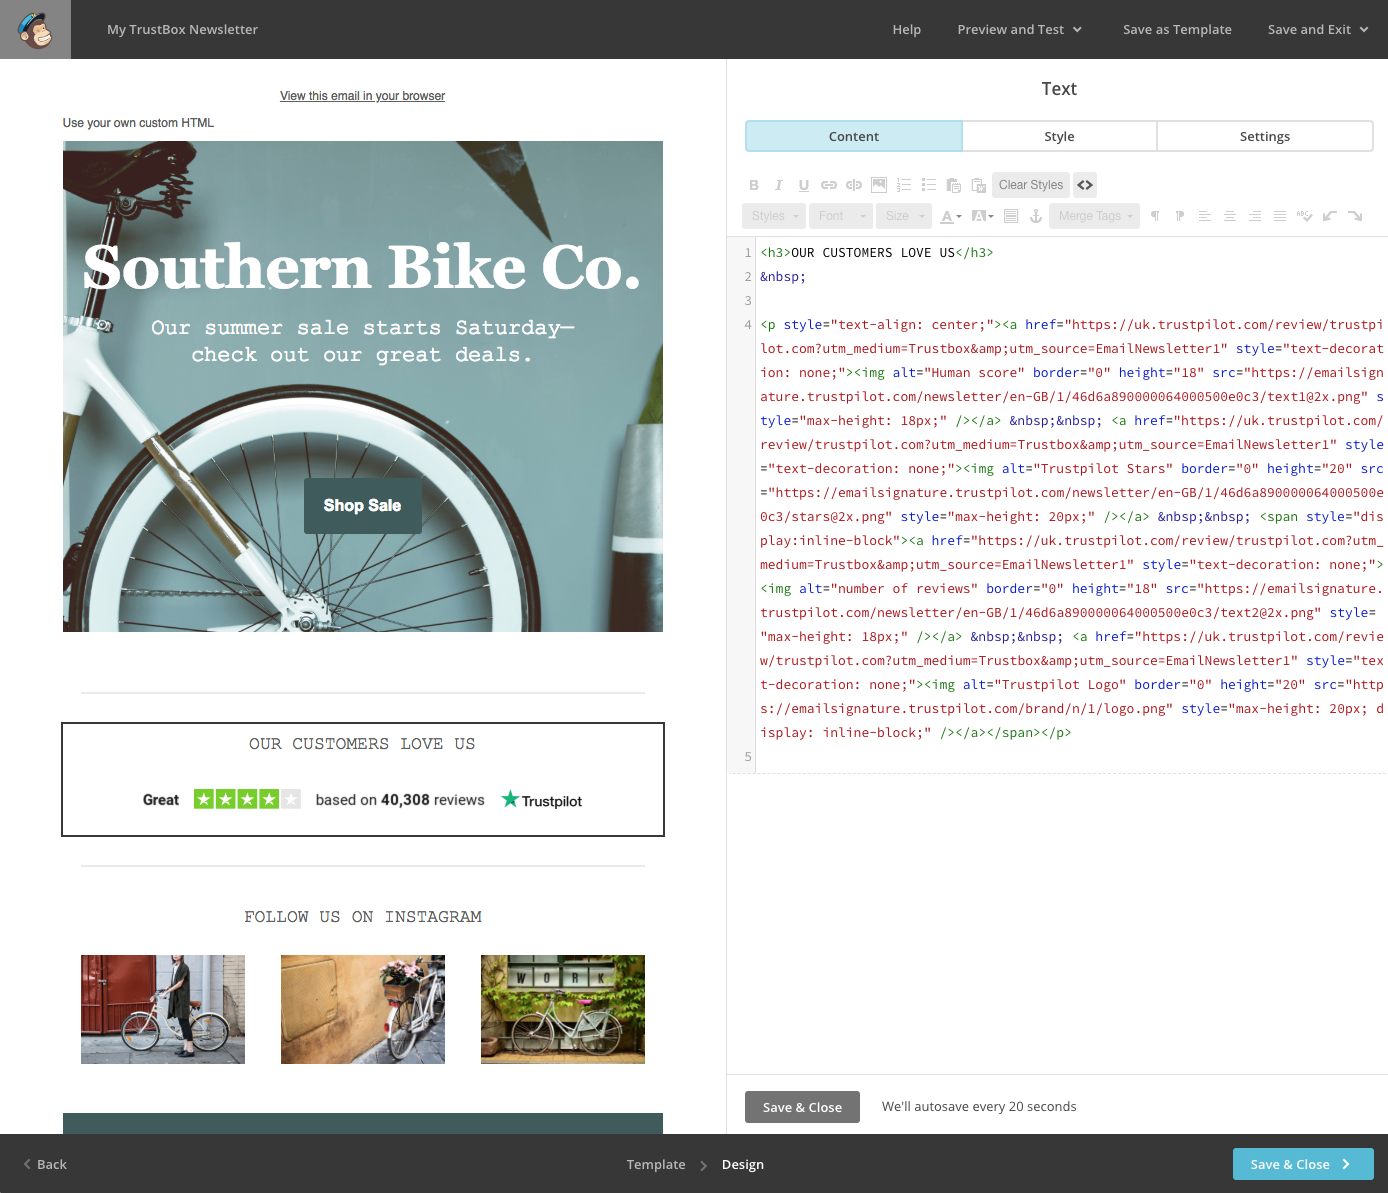The height and width of the screenshot is (1193, 1388).
Task: Click the undo arrow icon
Action: click(x=1330, y=216)
